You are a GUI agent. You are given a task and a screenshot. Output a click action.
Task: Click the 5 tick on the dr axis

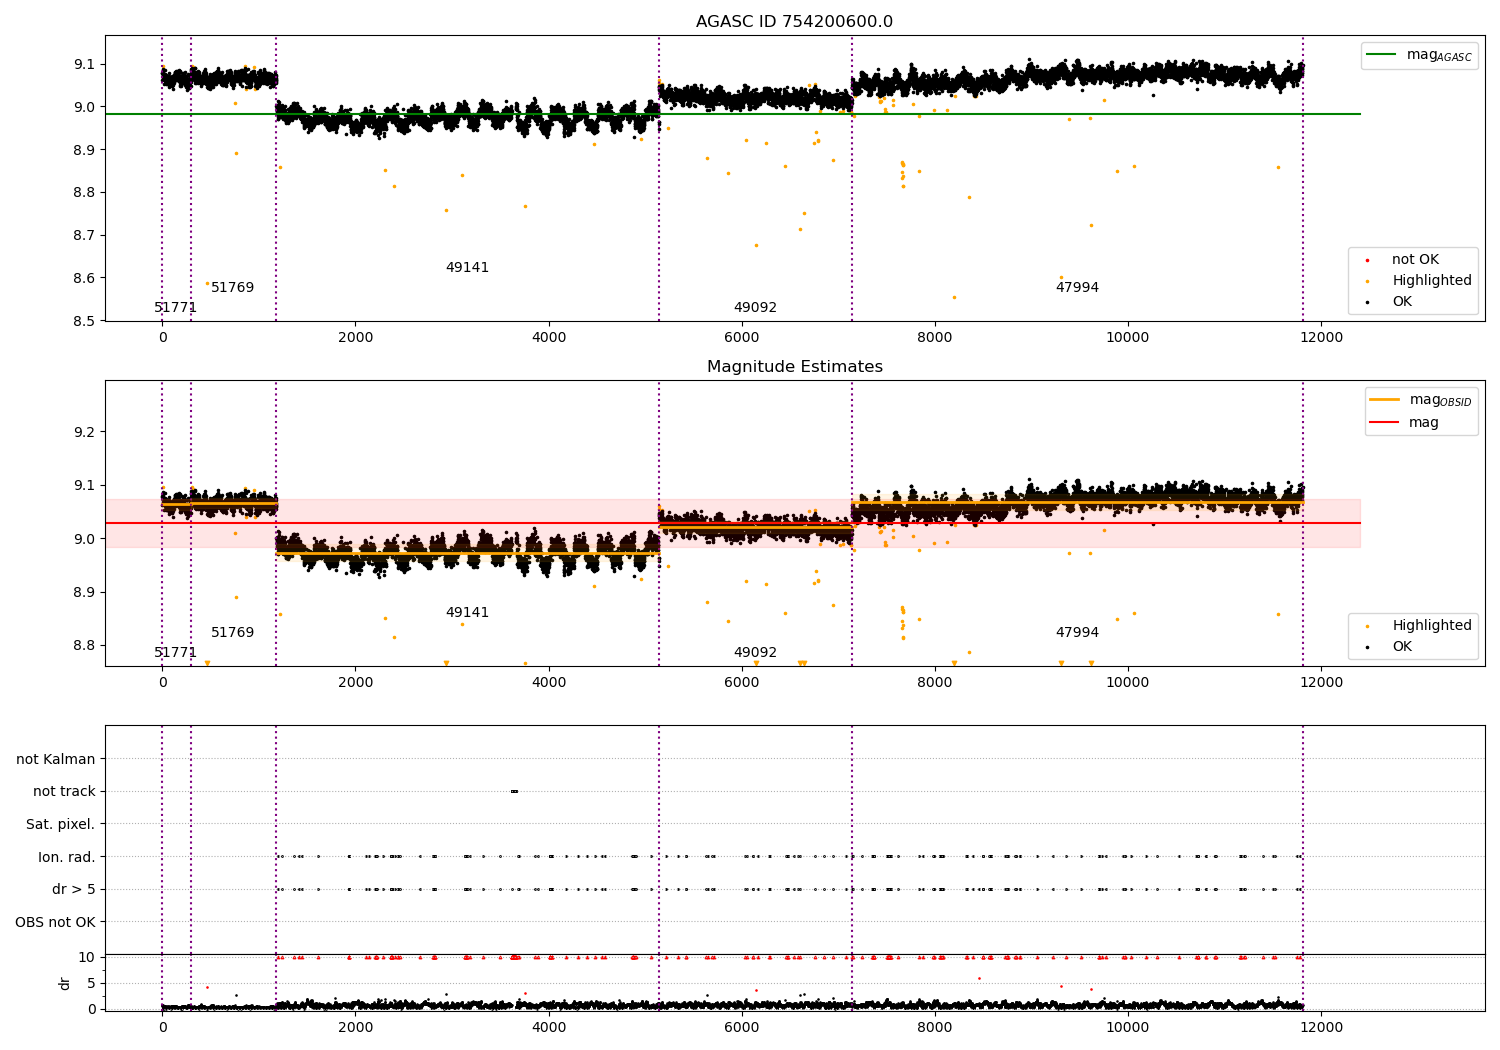(x=91, y=983)
